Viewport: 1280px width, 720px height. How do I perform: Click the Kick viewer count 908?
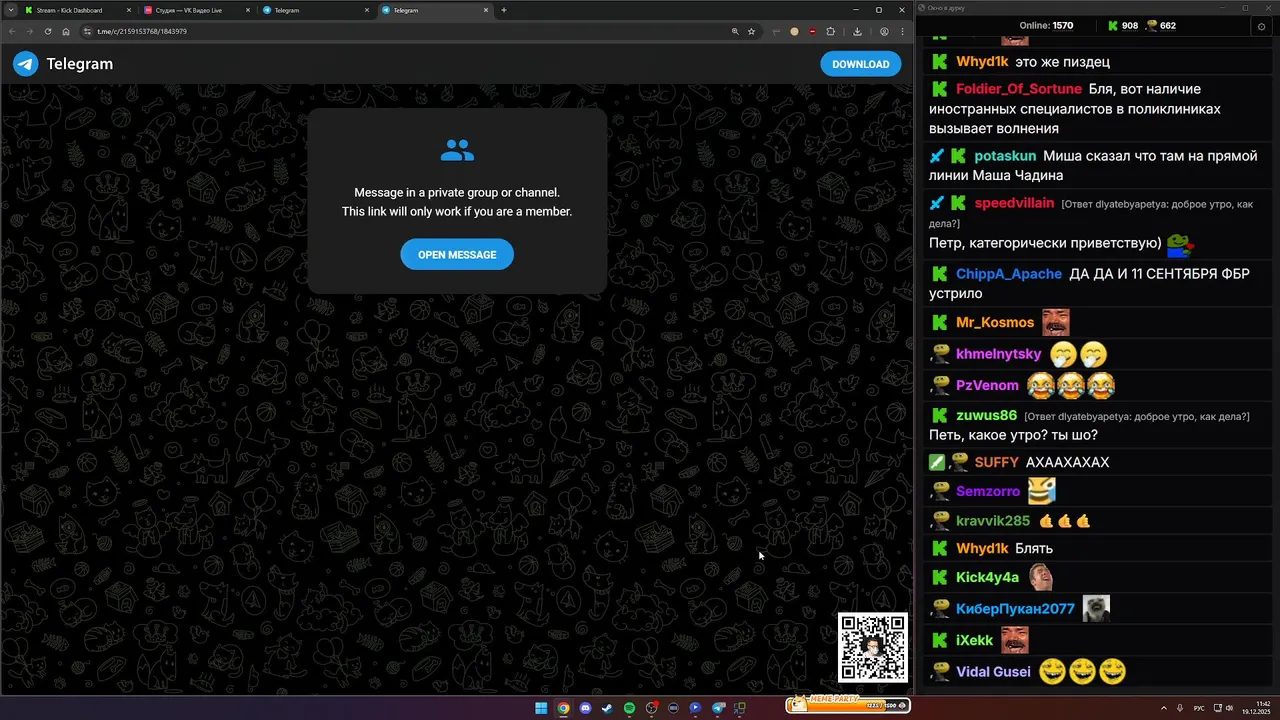(x=1123, y=26)
